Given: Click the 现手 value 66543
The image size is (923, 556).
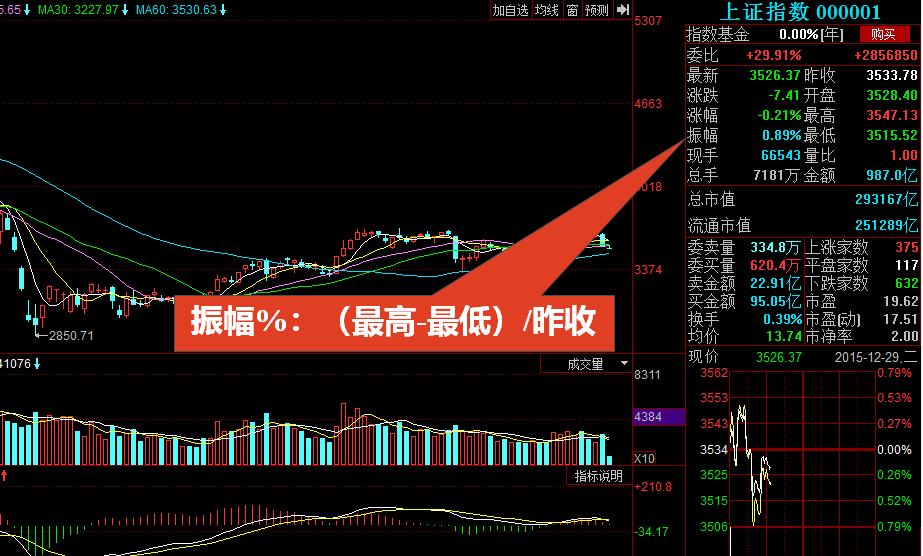Looking at the screenshot, I should 781,155.
